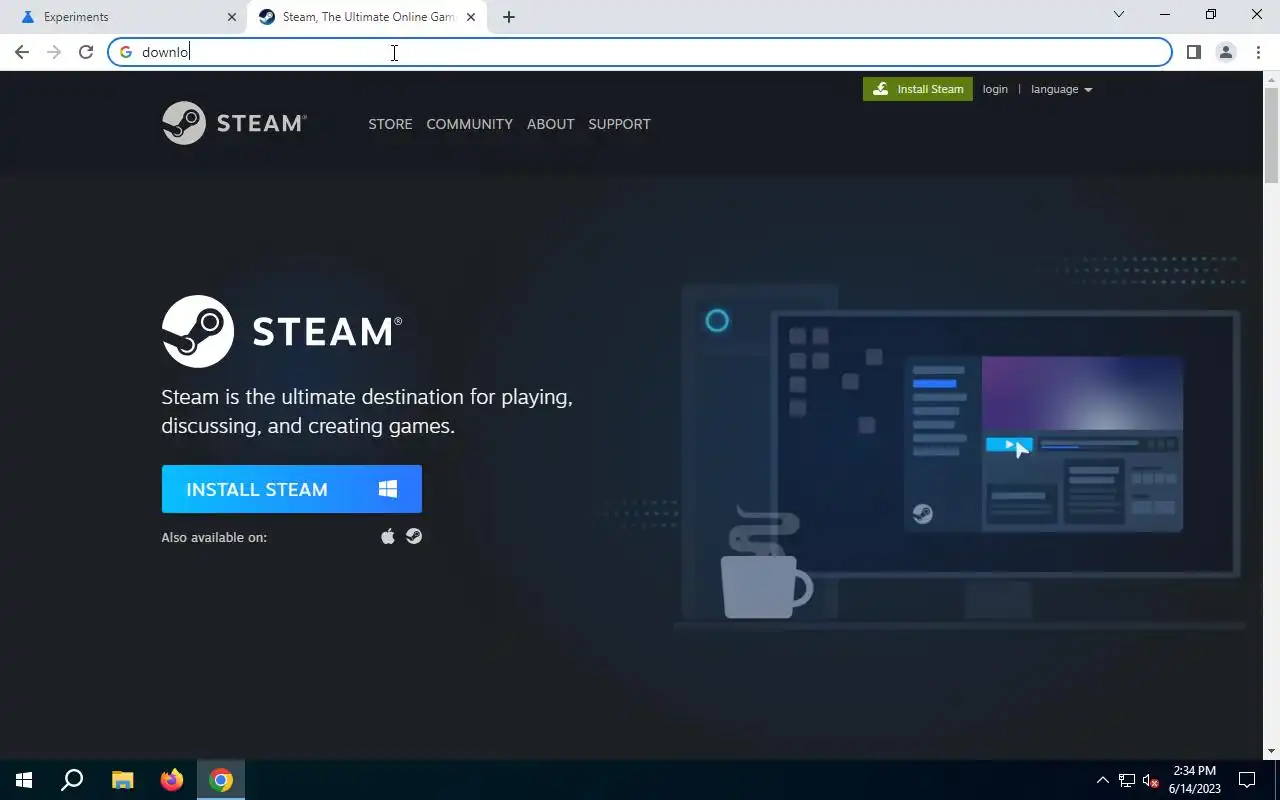Click the Steam logo in the header
The height and width of the screenshot is (800, 1280).
[x=234, y=123]
